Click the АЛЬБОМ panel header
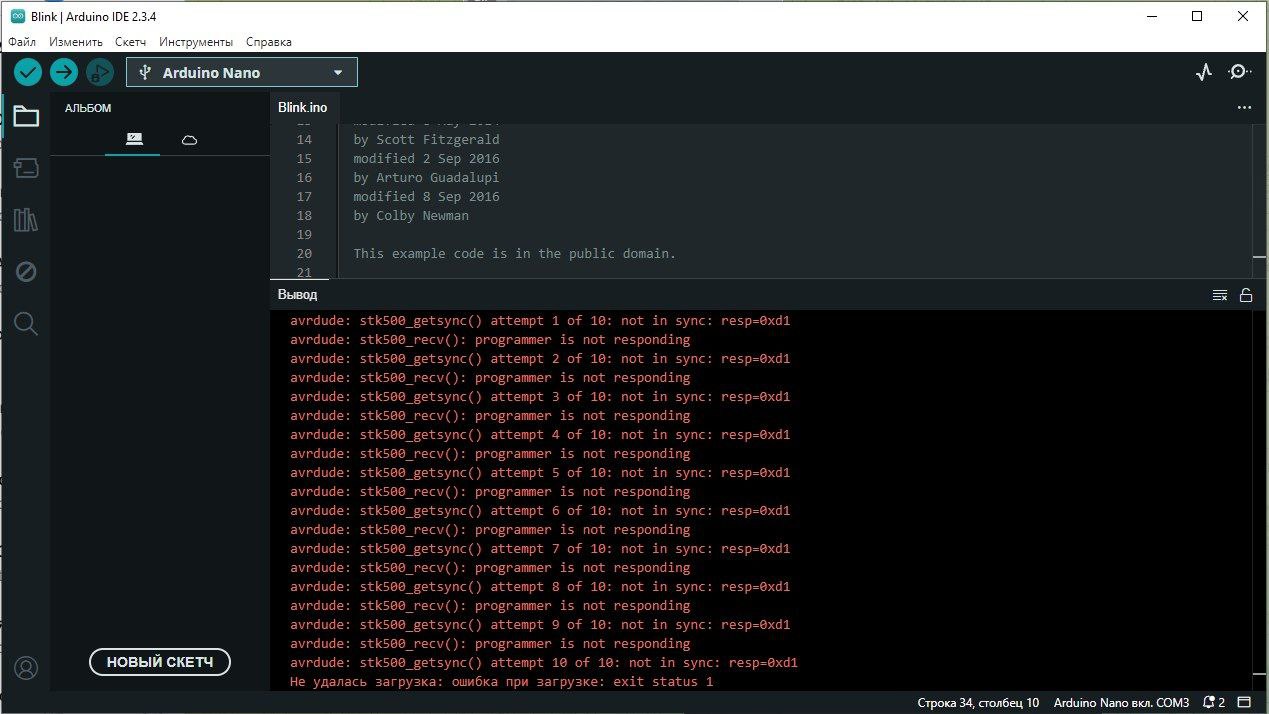Image resolution: width=1269 pixels, height=714 pixels. tap(88, 108)
